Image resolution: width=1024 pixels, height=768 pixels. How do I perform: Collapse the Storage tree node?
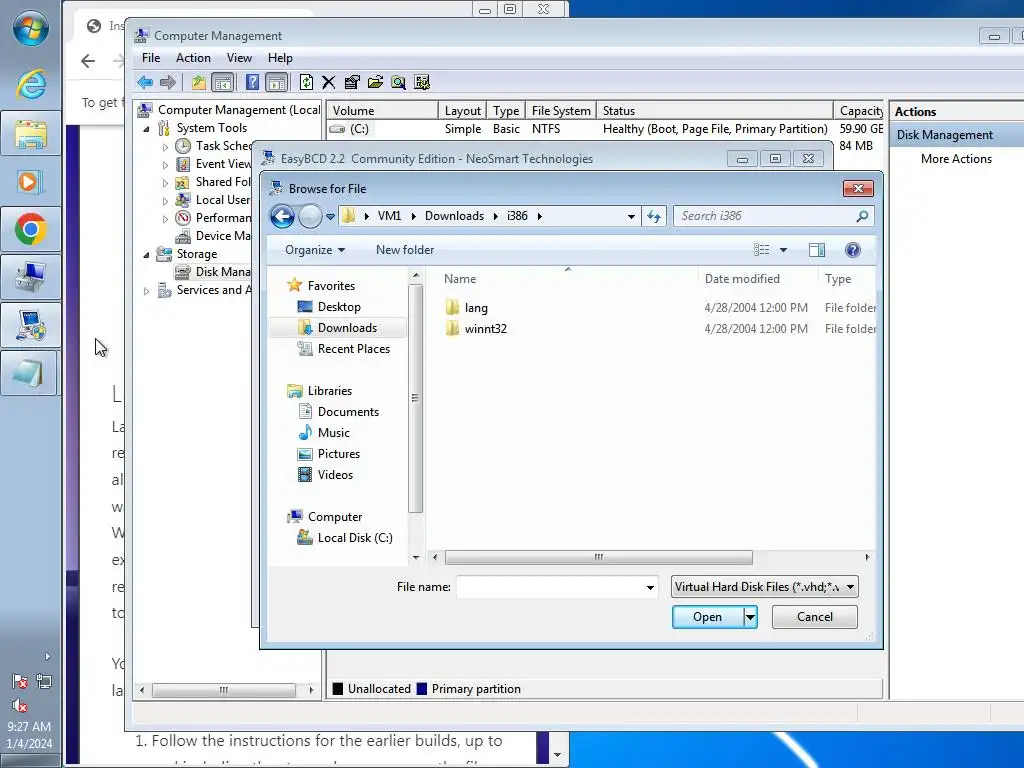pos(146,255)
